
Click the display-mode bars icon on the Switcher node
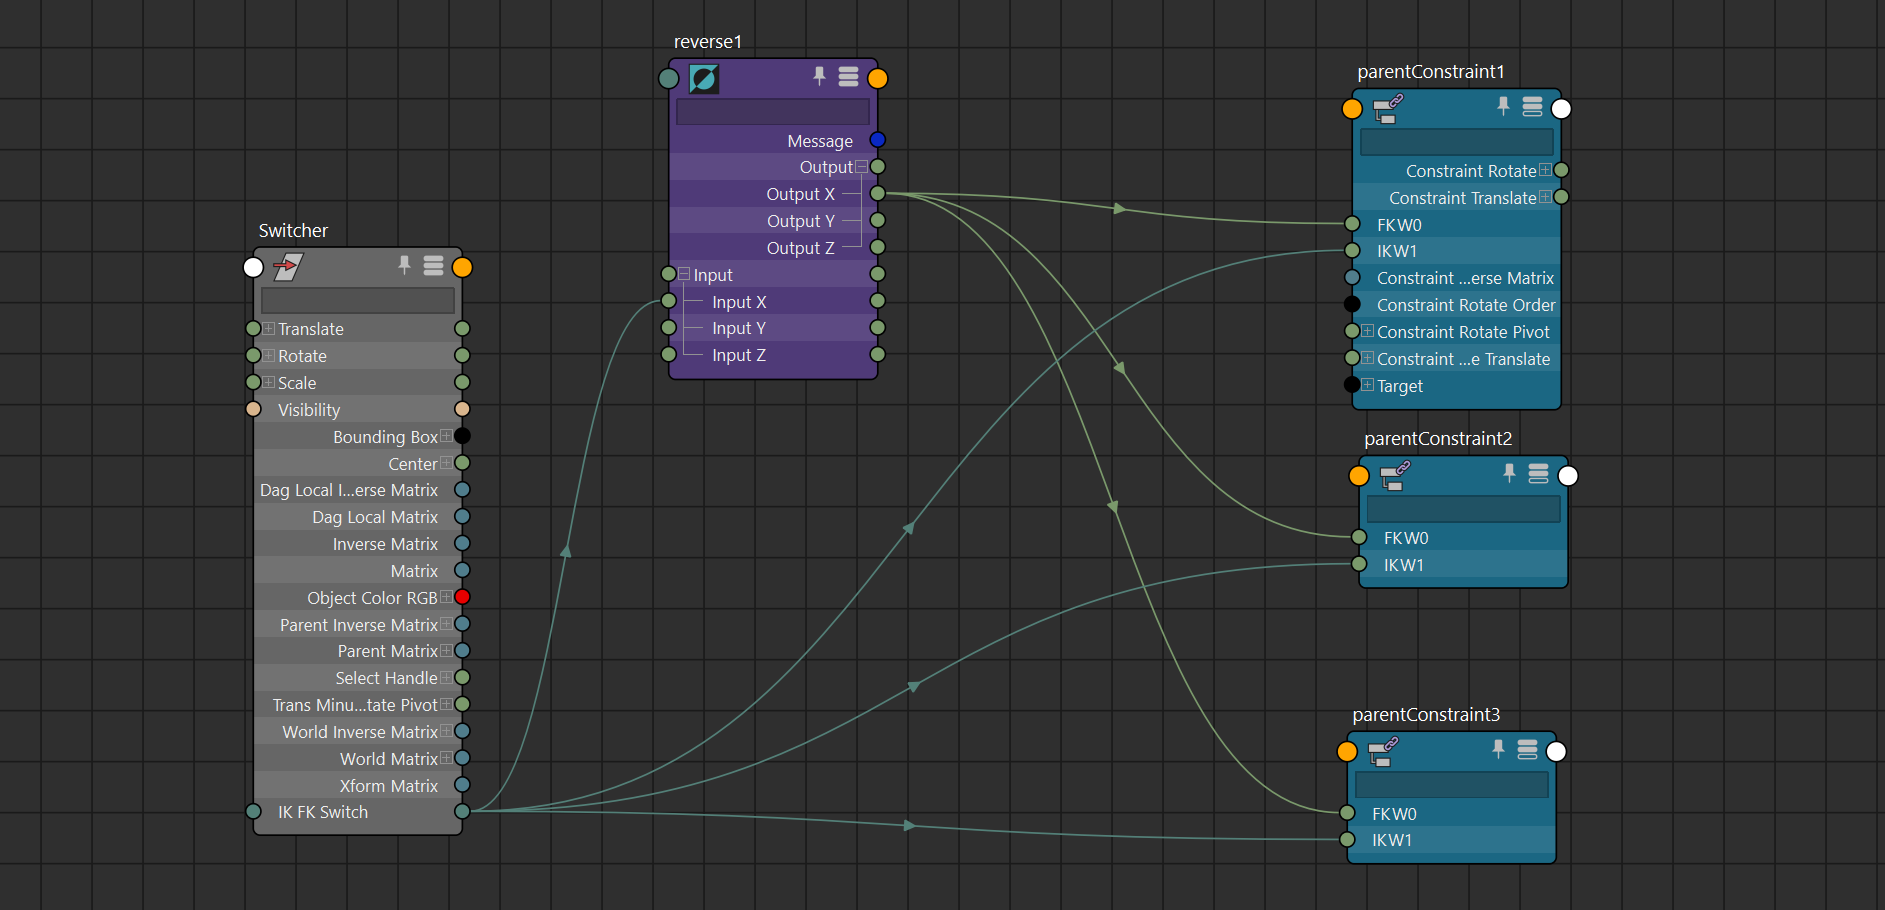(433, 266)
